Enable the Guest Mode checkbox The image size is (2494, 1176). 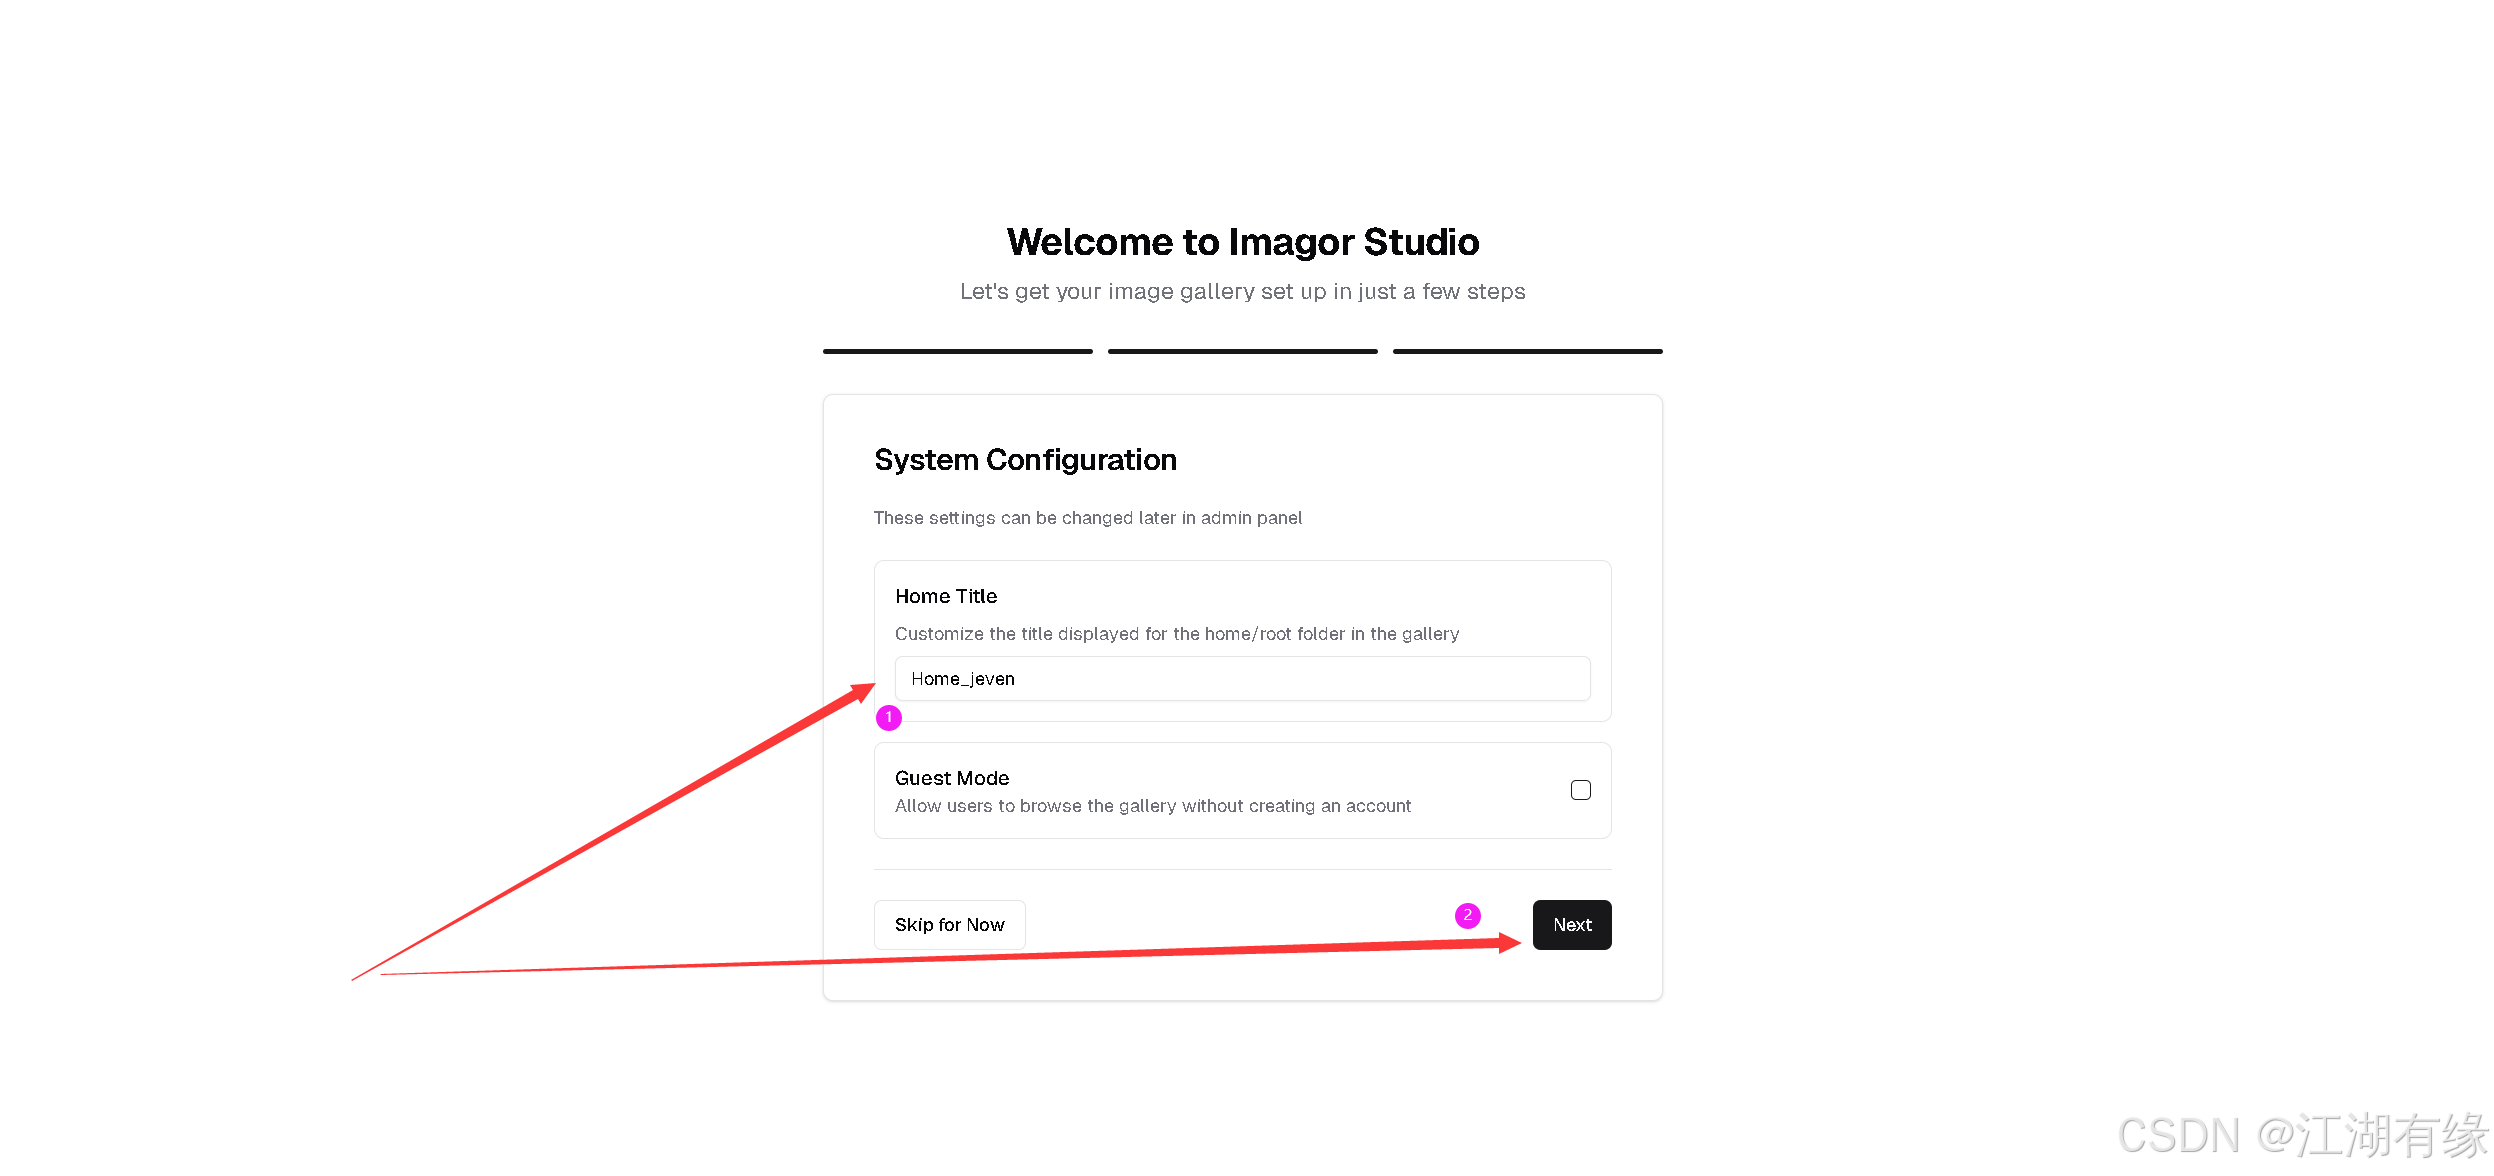(1580, 790)
